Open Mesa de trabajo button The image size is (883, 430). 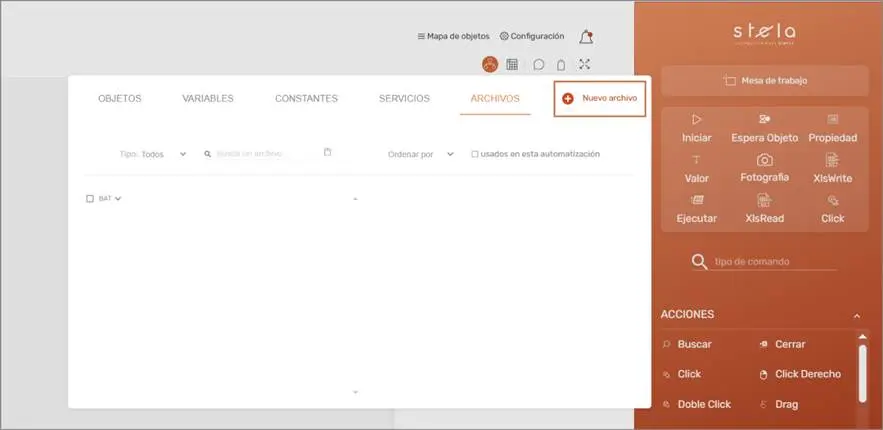[765, 80]
